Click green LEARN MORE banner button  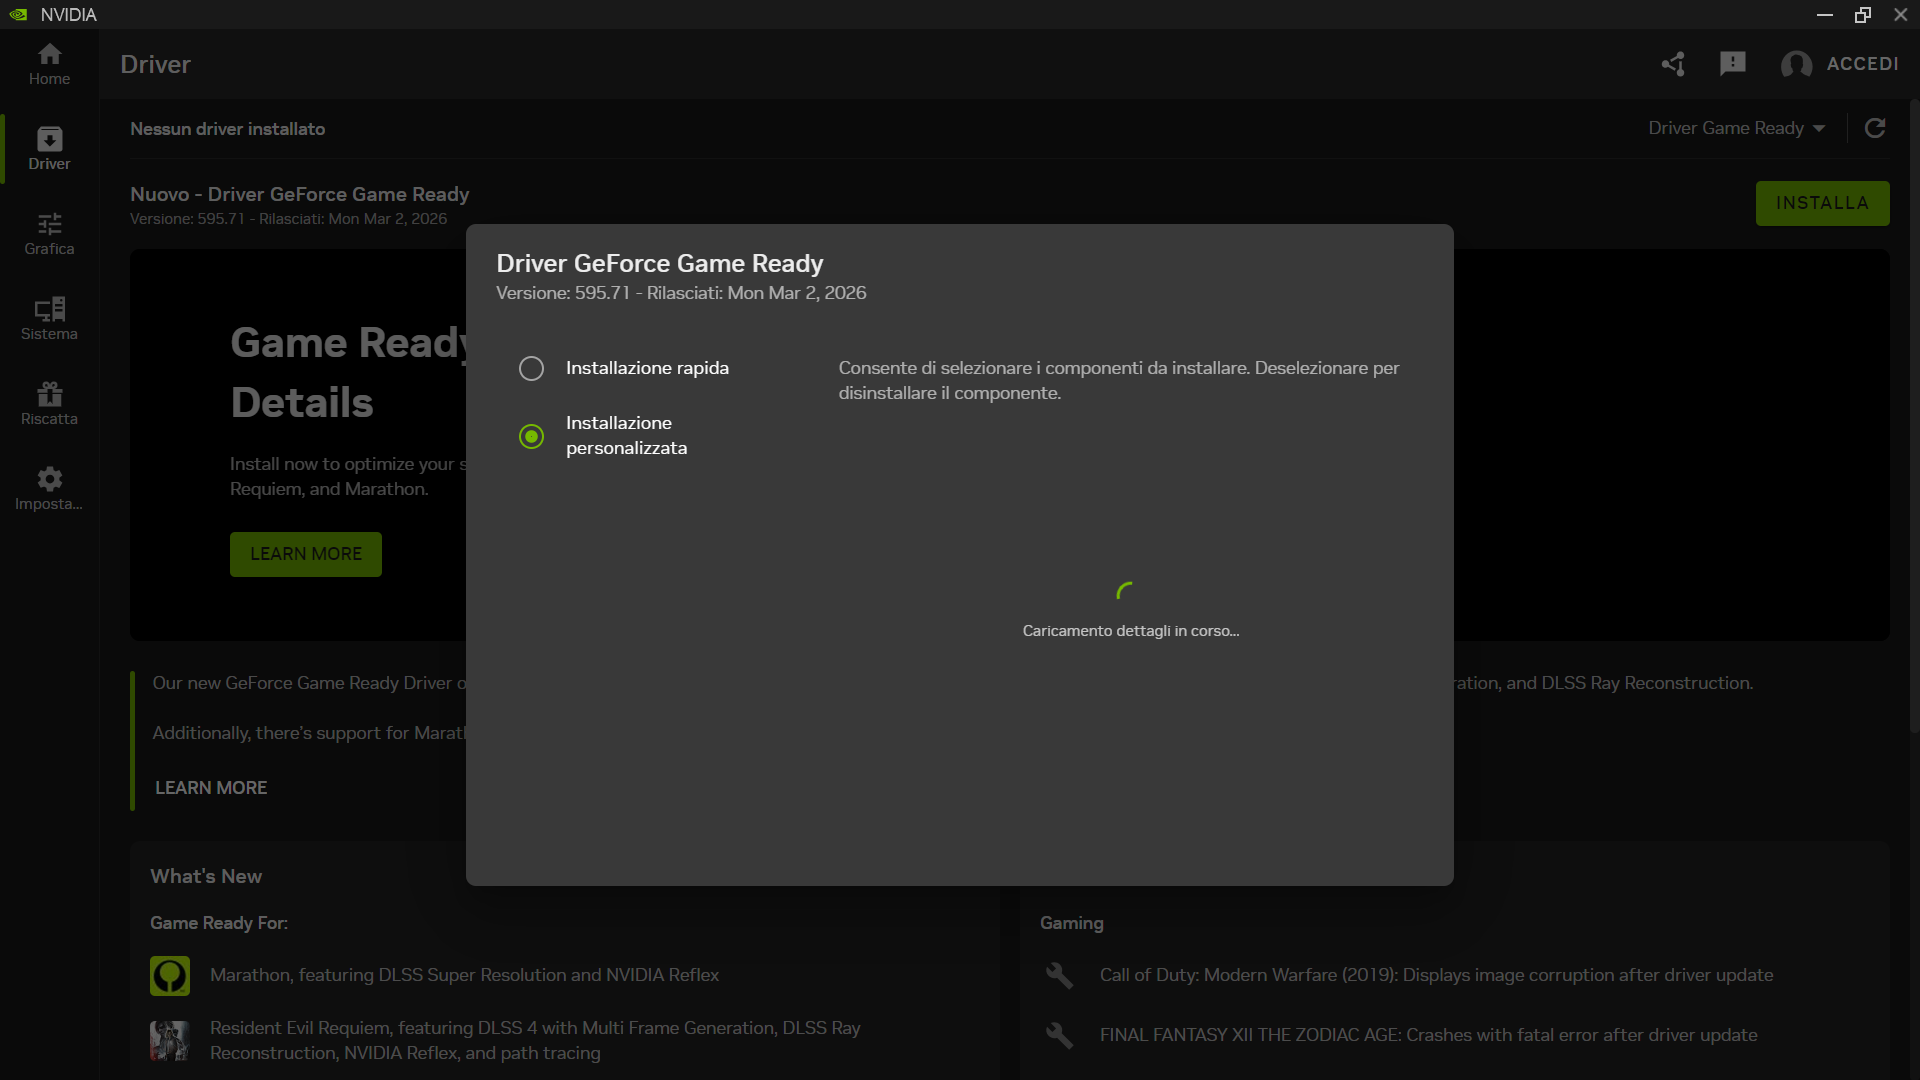tap(306, 554)
